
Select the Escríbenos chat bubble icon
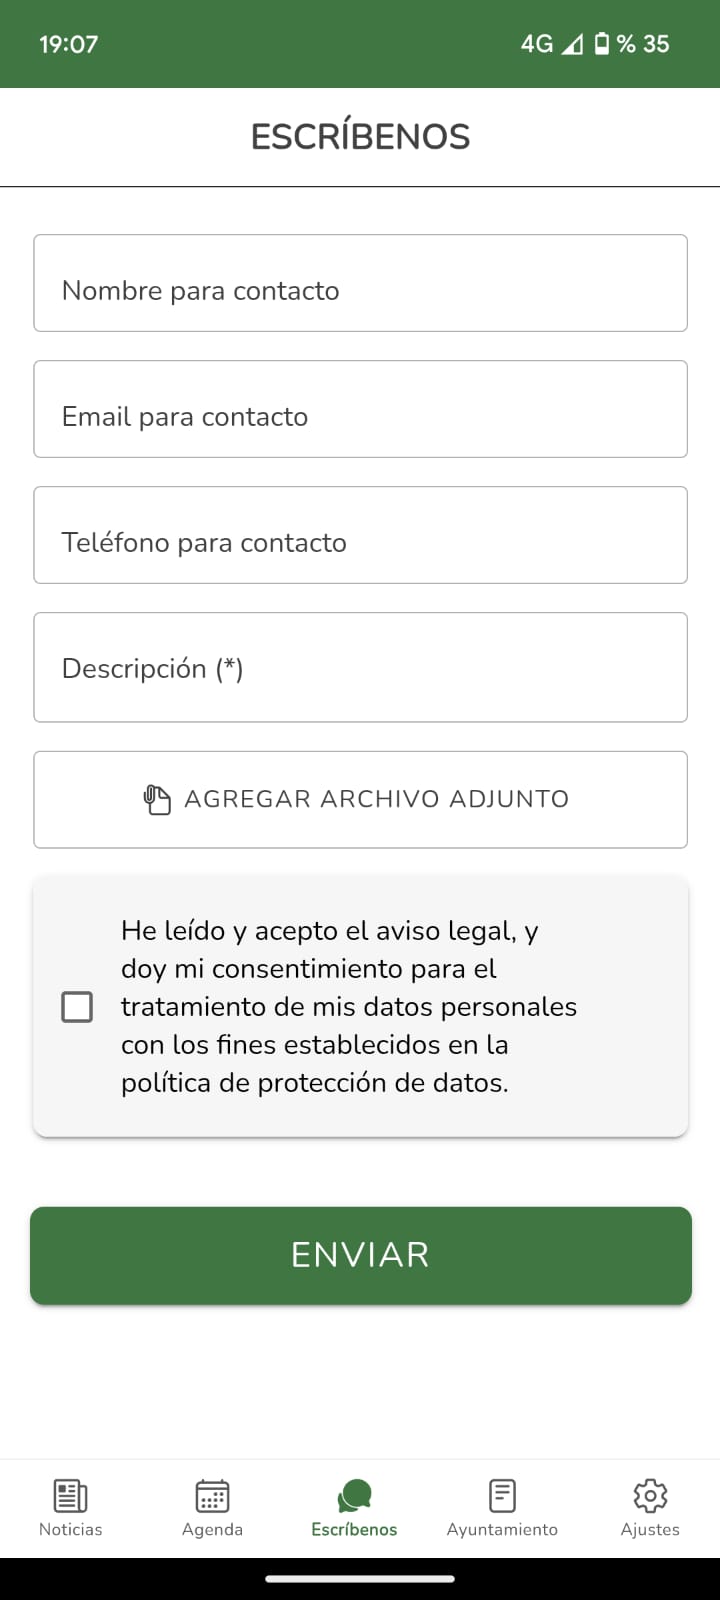click(x=354, y=1496)
